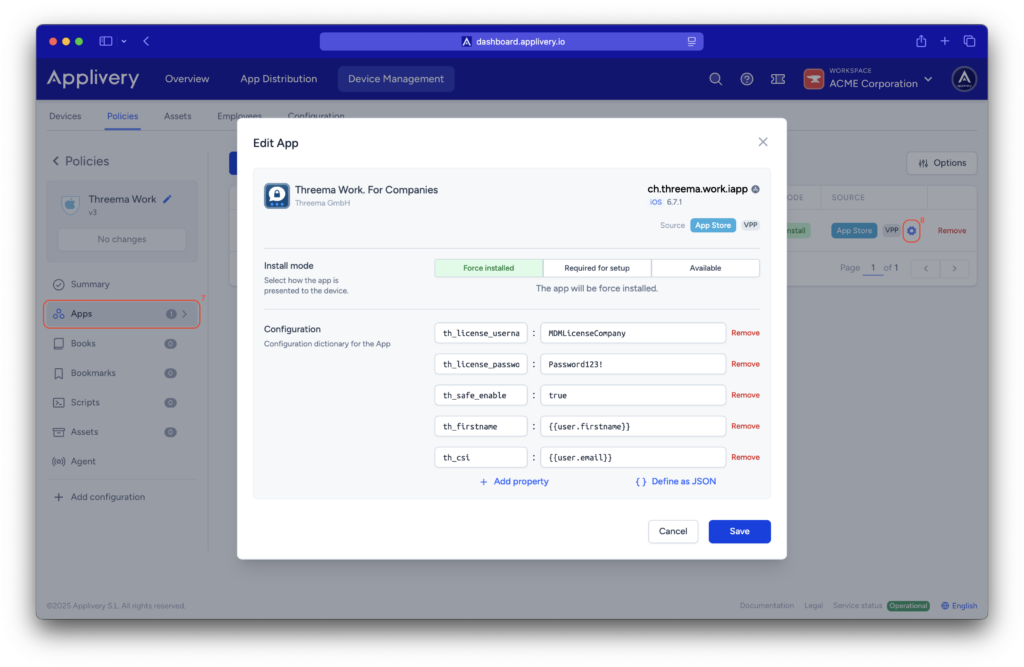1024x667 pixels.
Task: Remove the th_csi property
Action: coord(745,457)
